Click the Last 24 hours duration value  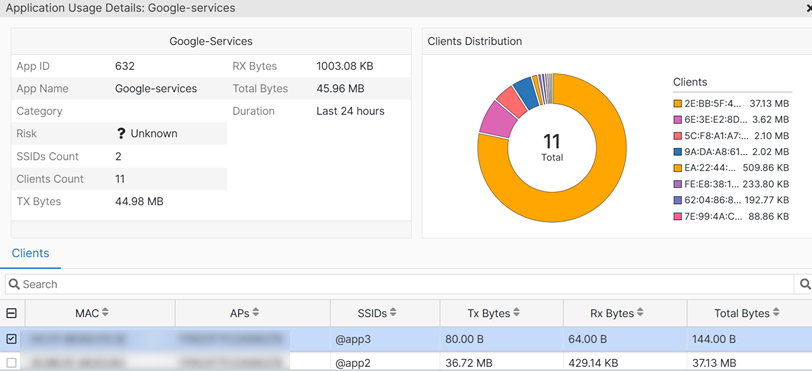pyautogui.click(x=350, y=111)
